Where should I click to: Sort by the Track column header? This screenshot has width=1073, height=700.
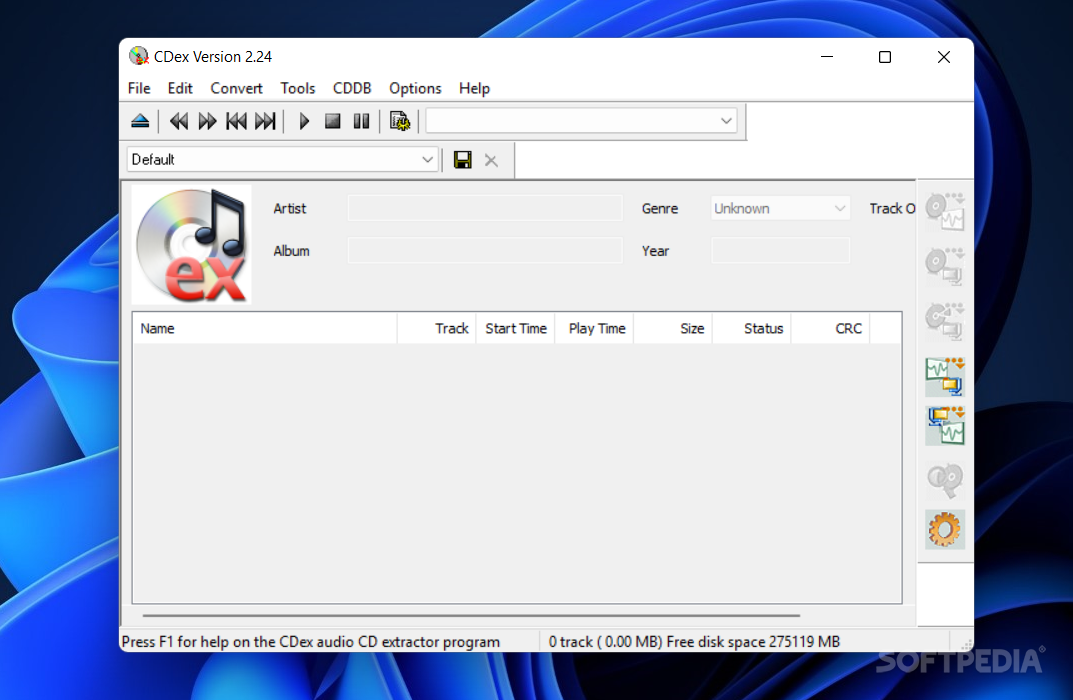[x=437, y=328]
